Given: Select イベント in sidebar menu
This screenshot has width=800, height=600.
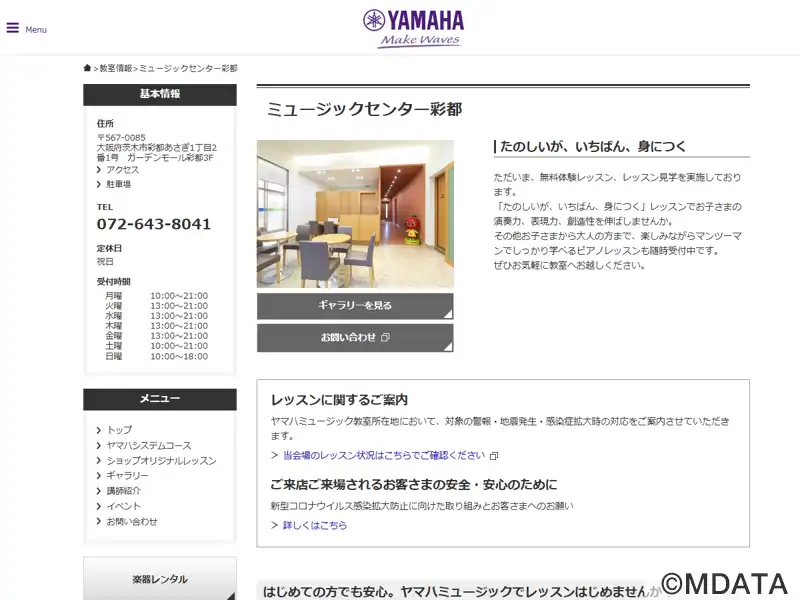Looking at the screenshot, I should pos(123,506).
